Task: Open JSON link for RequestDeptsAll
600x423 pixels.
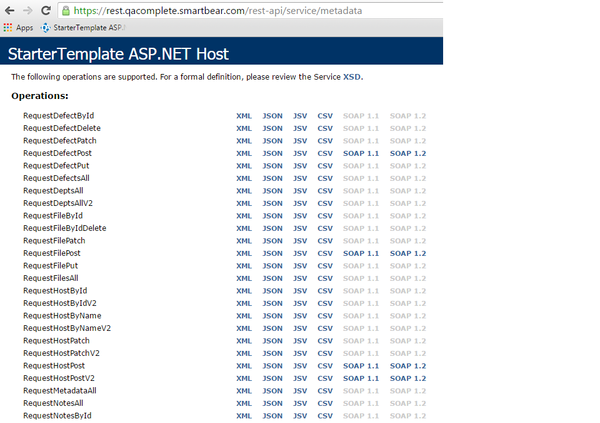Action: click(x=272, y=191)
